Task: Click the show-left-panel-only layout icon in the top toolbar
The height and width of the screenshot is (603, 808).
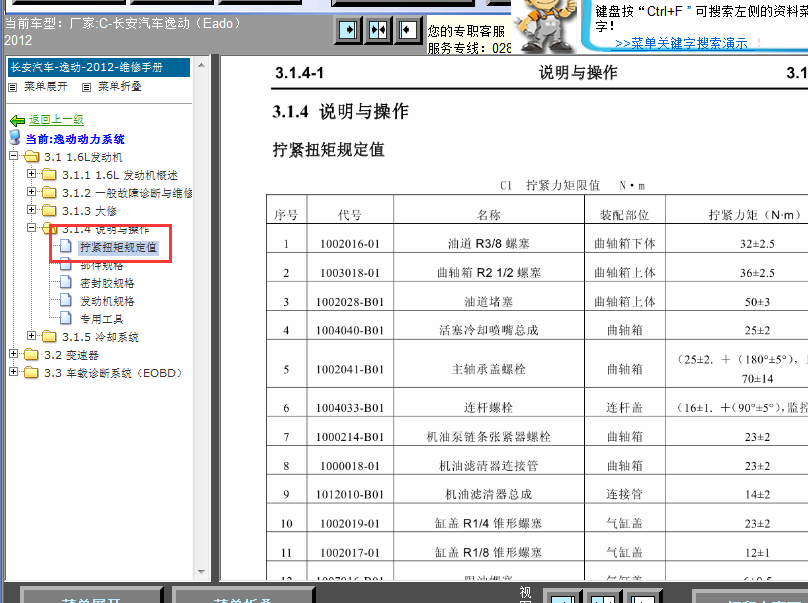Action: click(348, 30)
